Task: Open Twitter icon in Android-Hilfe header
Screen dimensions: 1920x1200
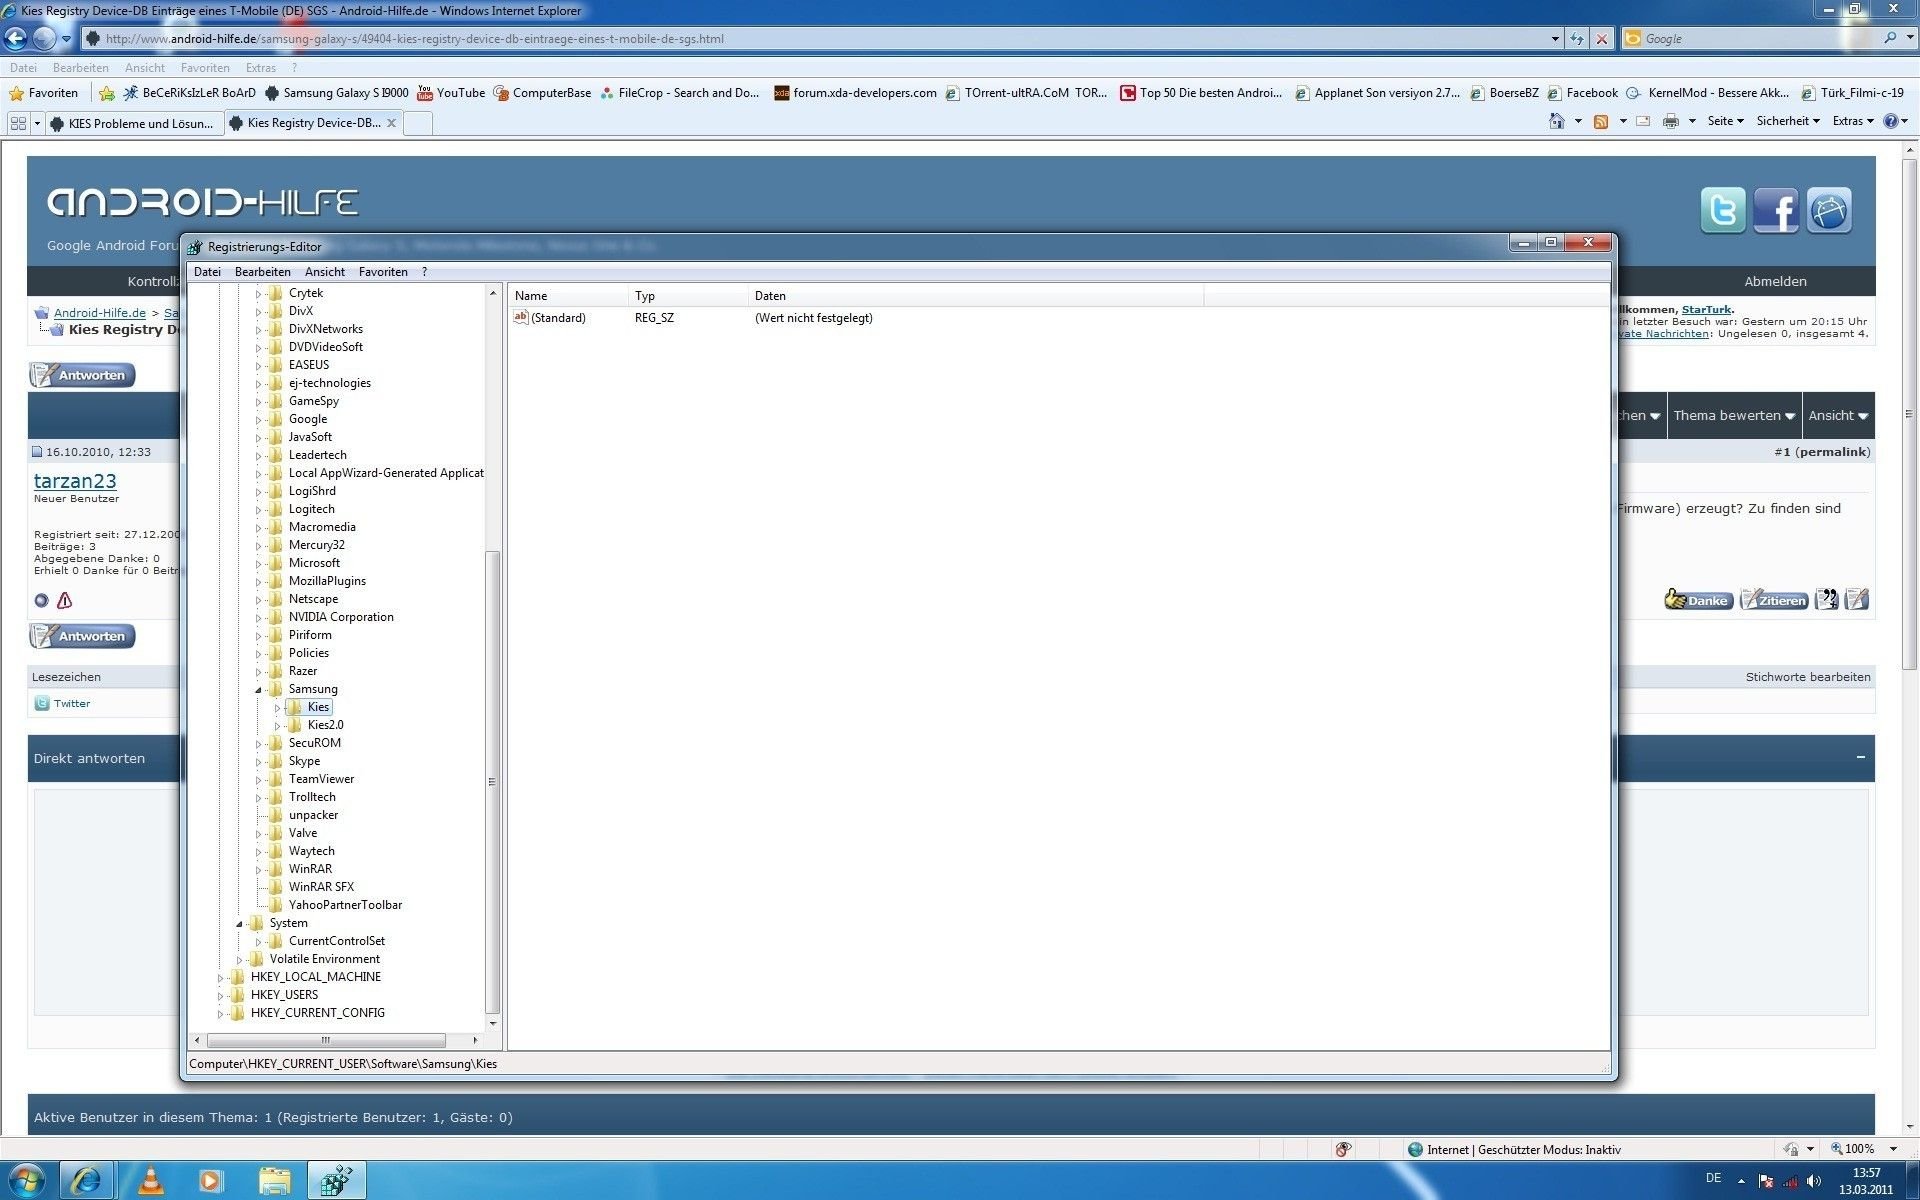Action: coord(1722,210)
